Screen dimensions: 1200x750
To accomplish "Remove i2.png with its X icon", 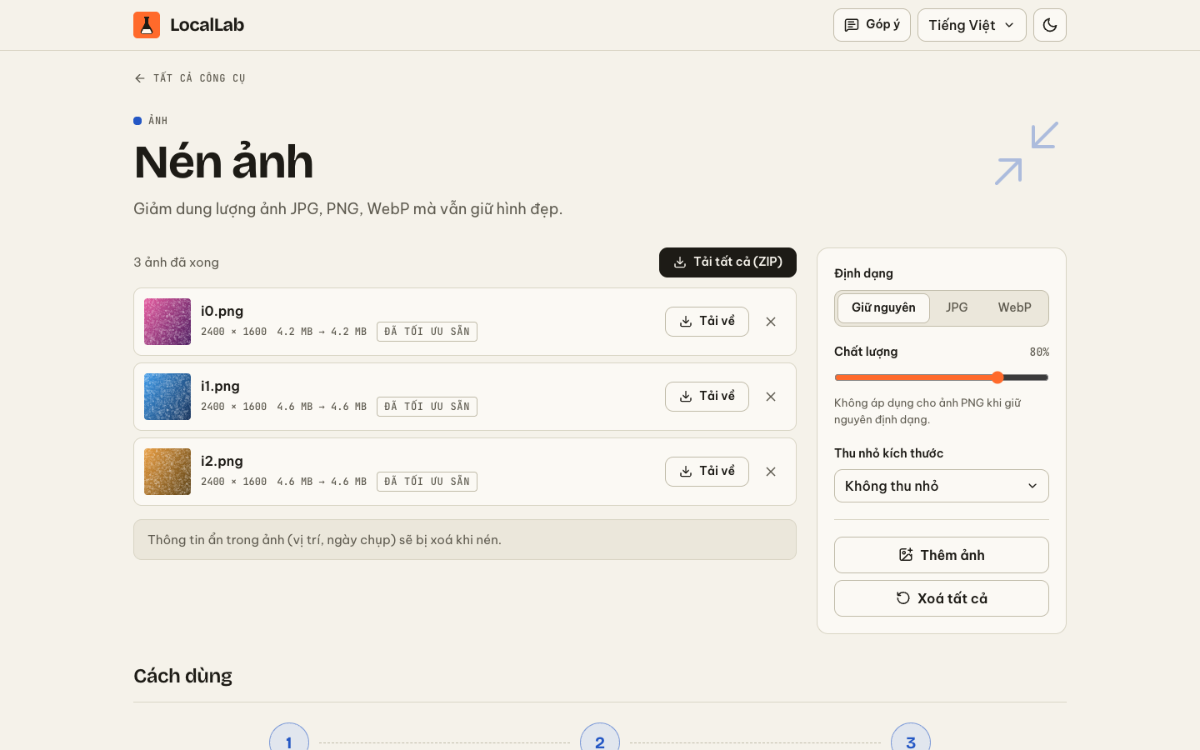I will pyautogui.click(x=771, y=472).
